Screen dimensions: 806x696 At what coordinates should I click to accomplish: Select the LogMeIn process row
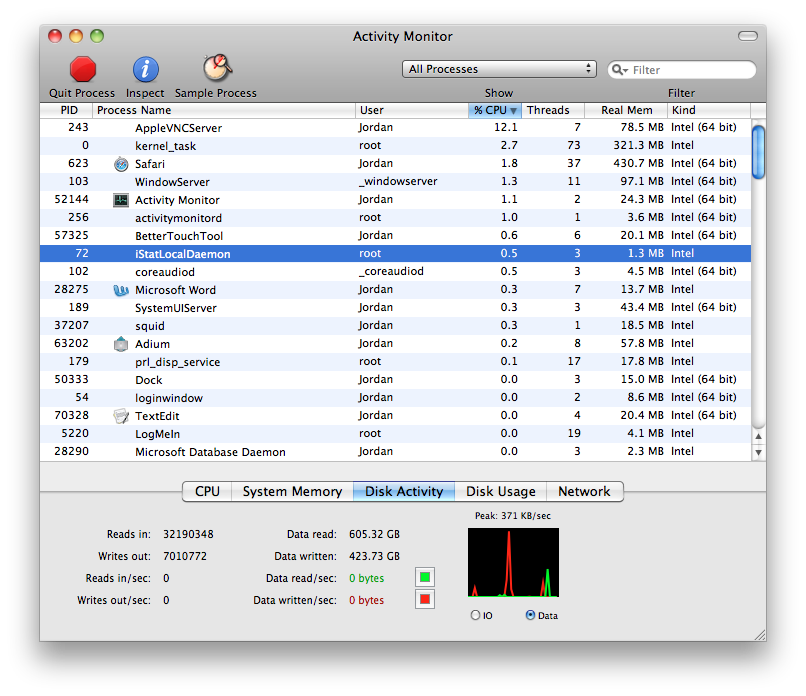[x=395, y=433]
